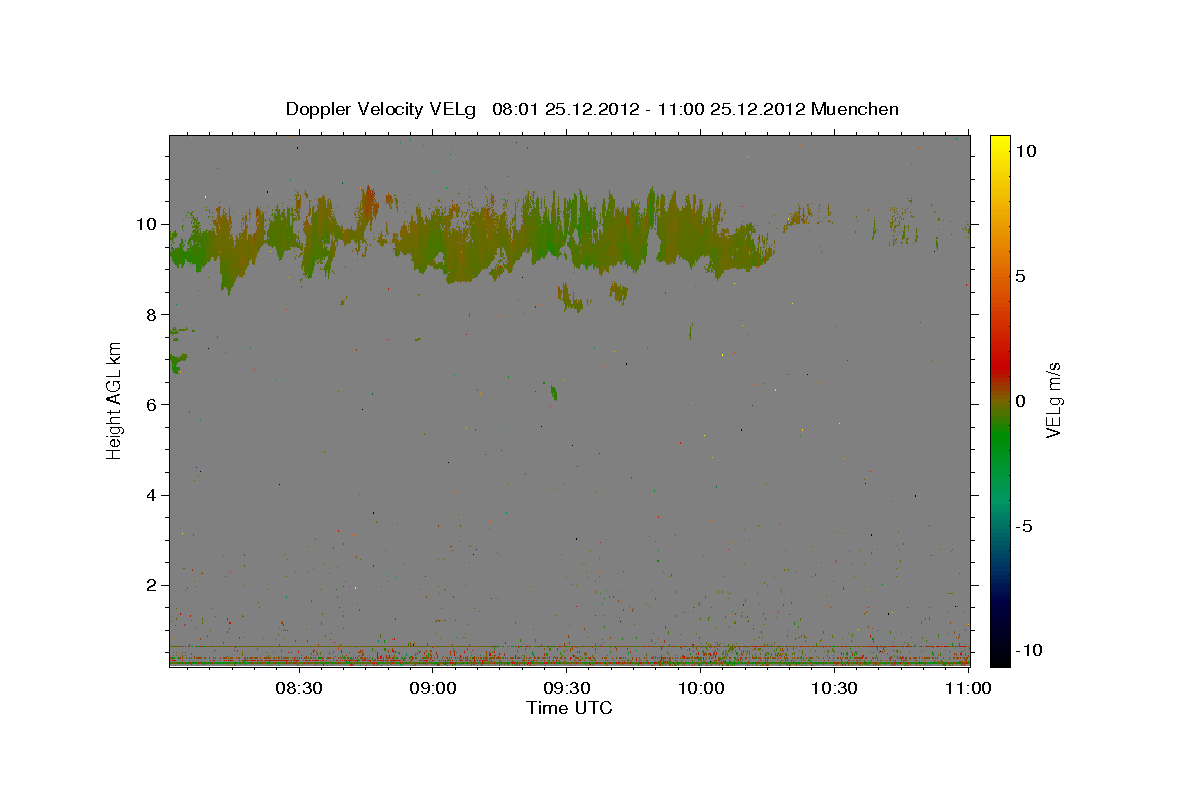Click the small green echo near 6 km at 09:27
1200x800 pixels.
pyautogui.click(x=553, y=391)
